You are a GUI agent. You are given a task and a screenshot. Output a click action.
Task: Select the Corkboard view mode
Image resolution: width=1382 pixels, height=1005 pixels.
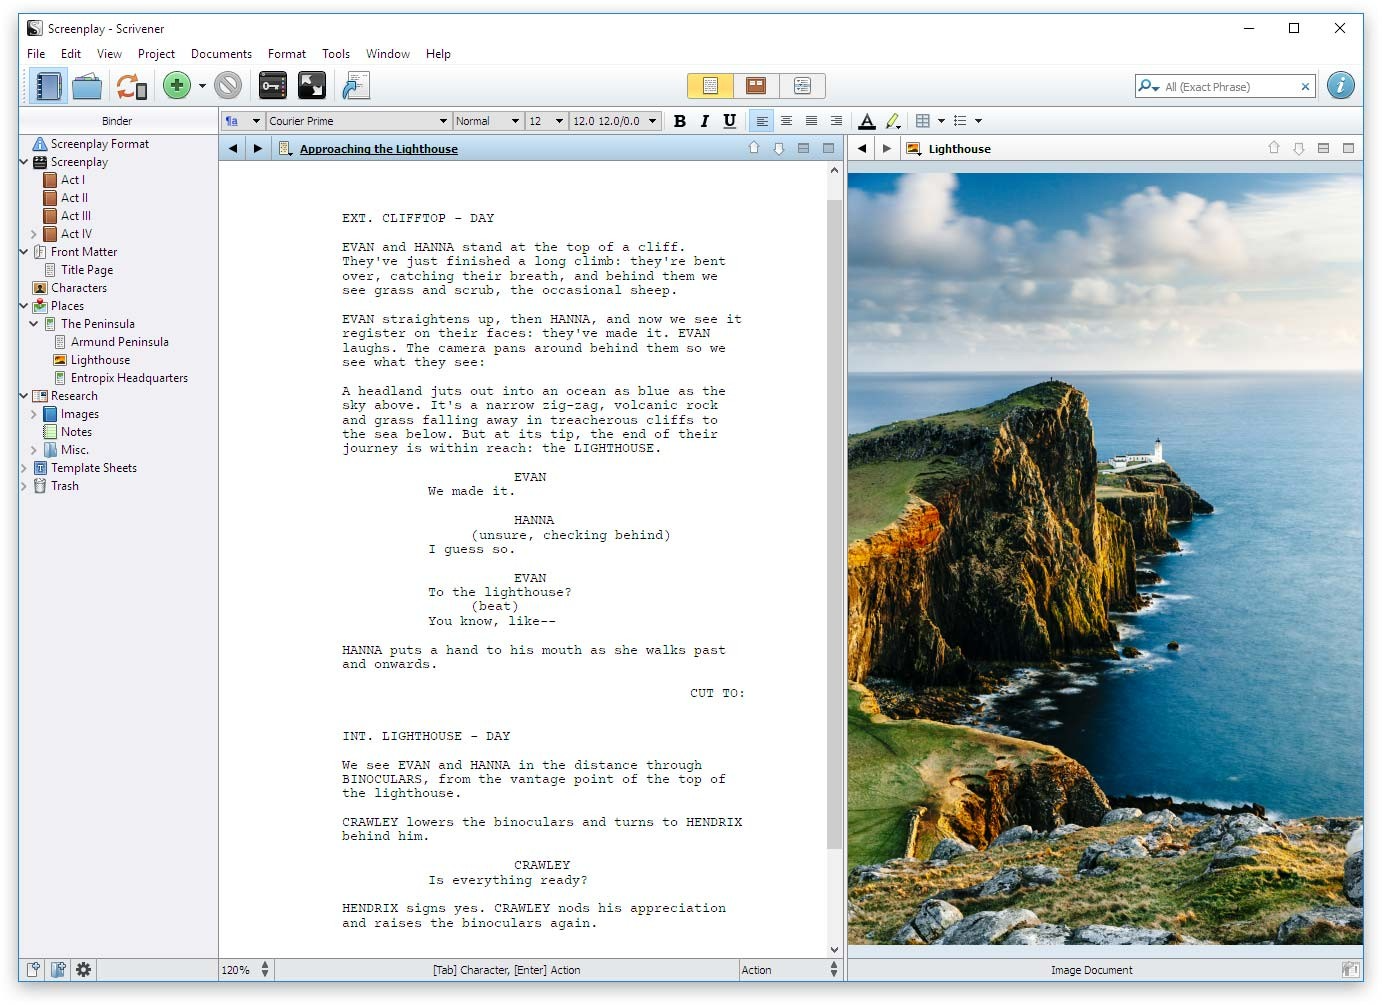[756, 86]
